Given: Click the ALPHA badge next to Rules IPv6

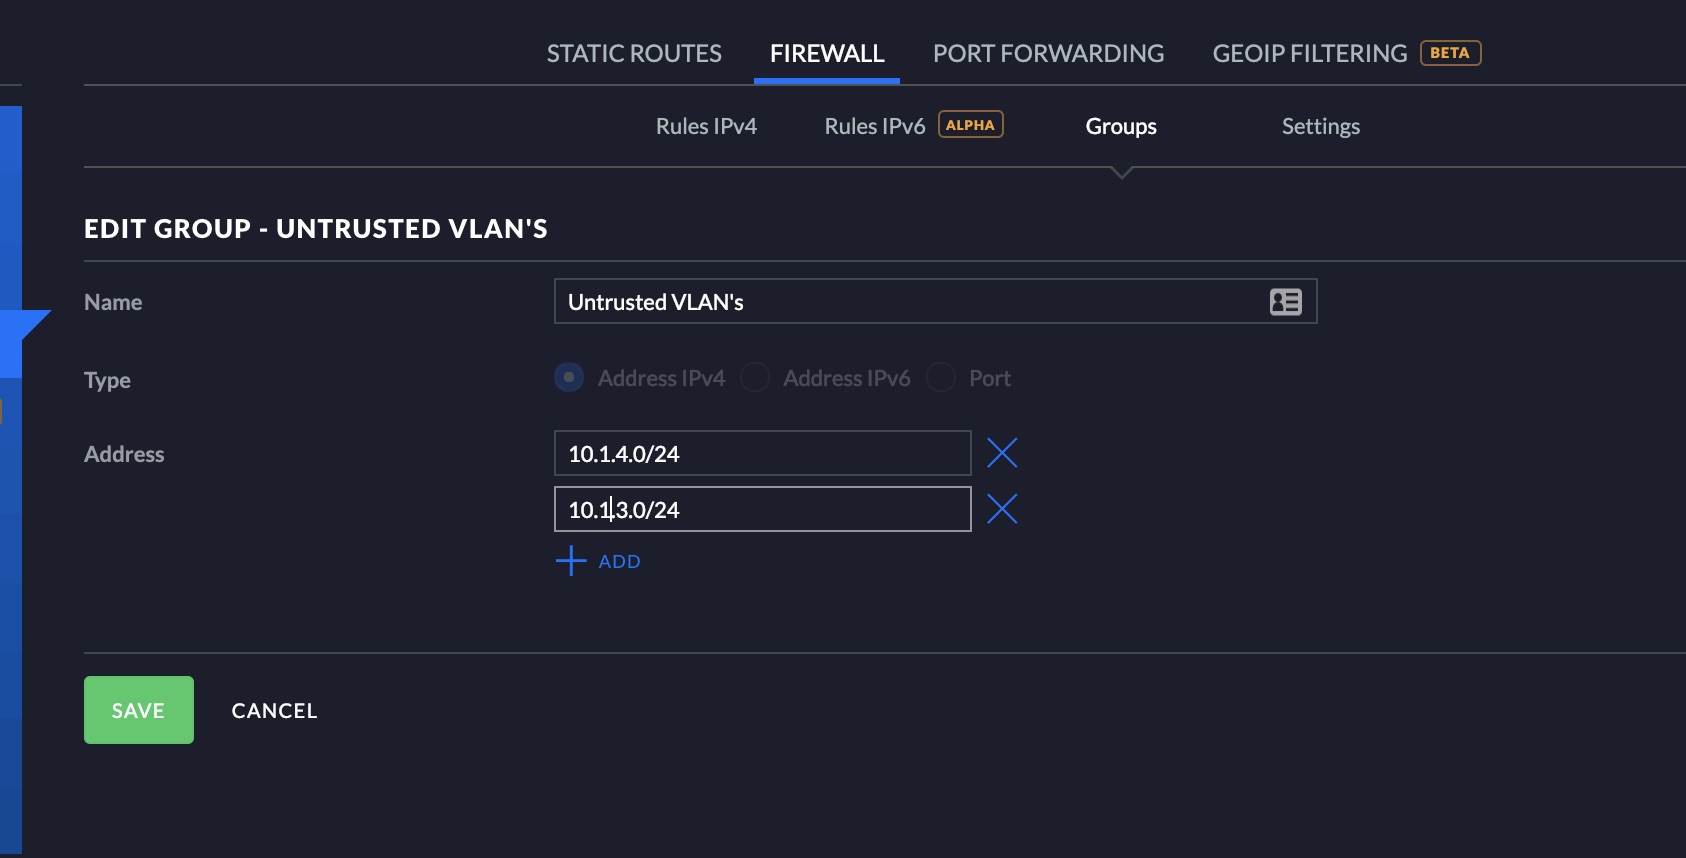Looking at the screenshot, I should tap(970, 125).
